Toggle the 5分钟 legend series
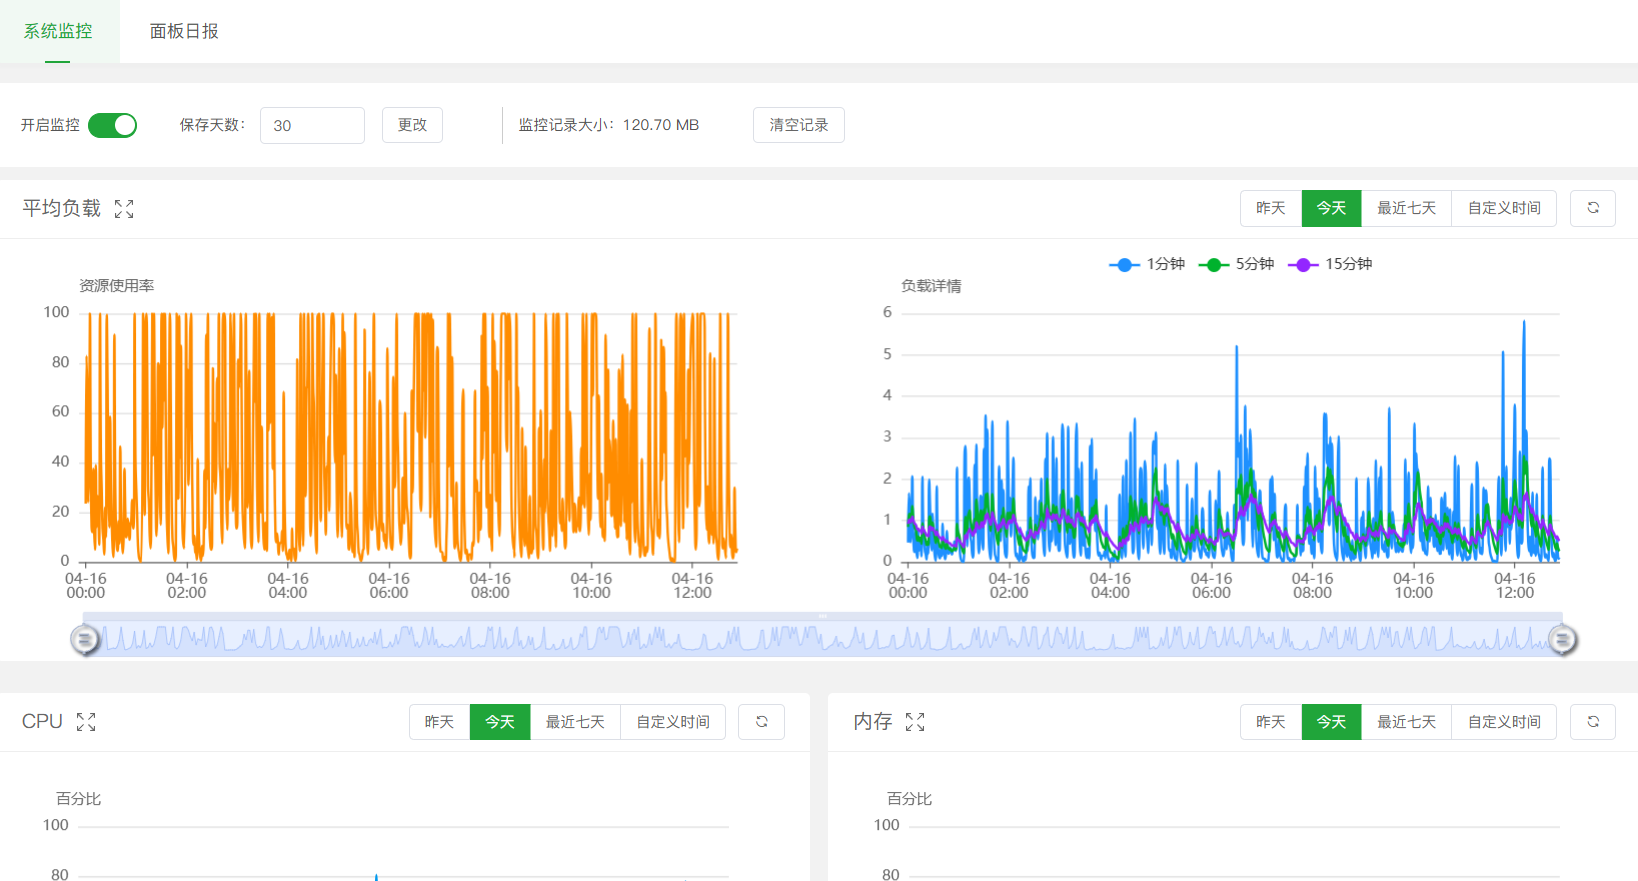The width and height of the screenshot is (1638, 881). (x=1236, y=264)
